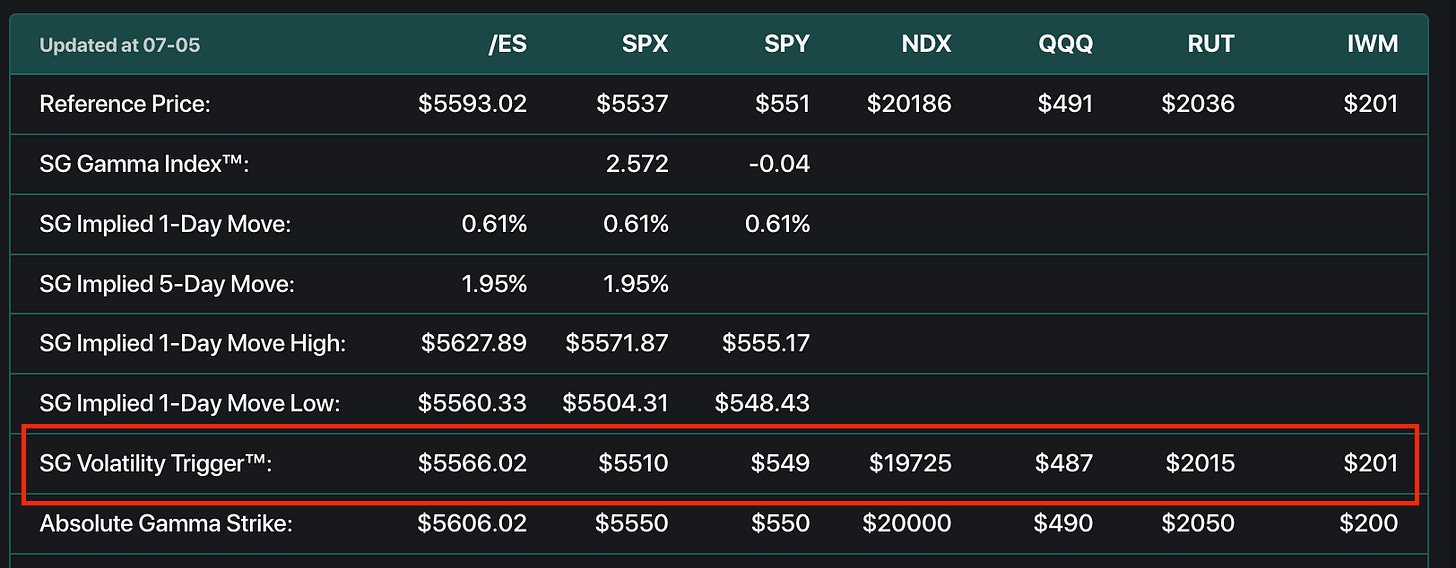Click SPY gamma index value -0.04
Viewport: 1456px width, 568px height.
pos(778,164)
